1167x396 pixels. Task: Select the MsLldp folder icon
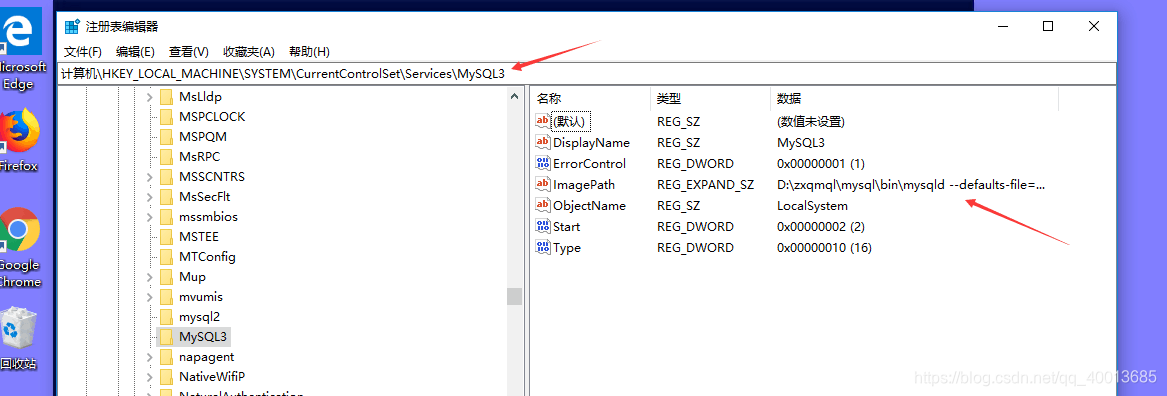coord(166,97)
